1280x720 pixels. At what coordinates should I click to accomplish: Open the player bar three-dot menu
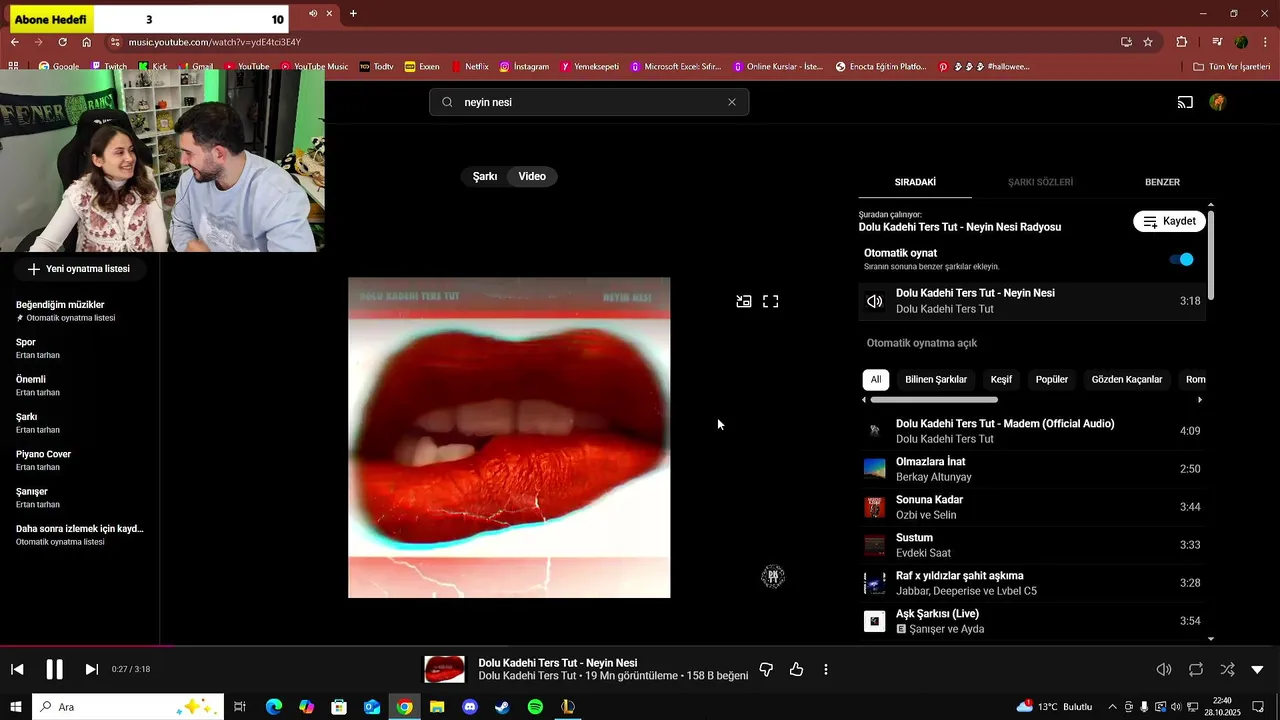826,669
